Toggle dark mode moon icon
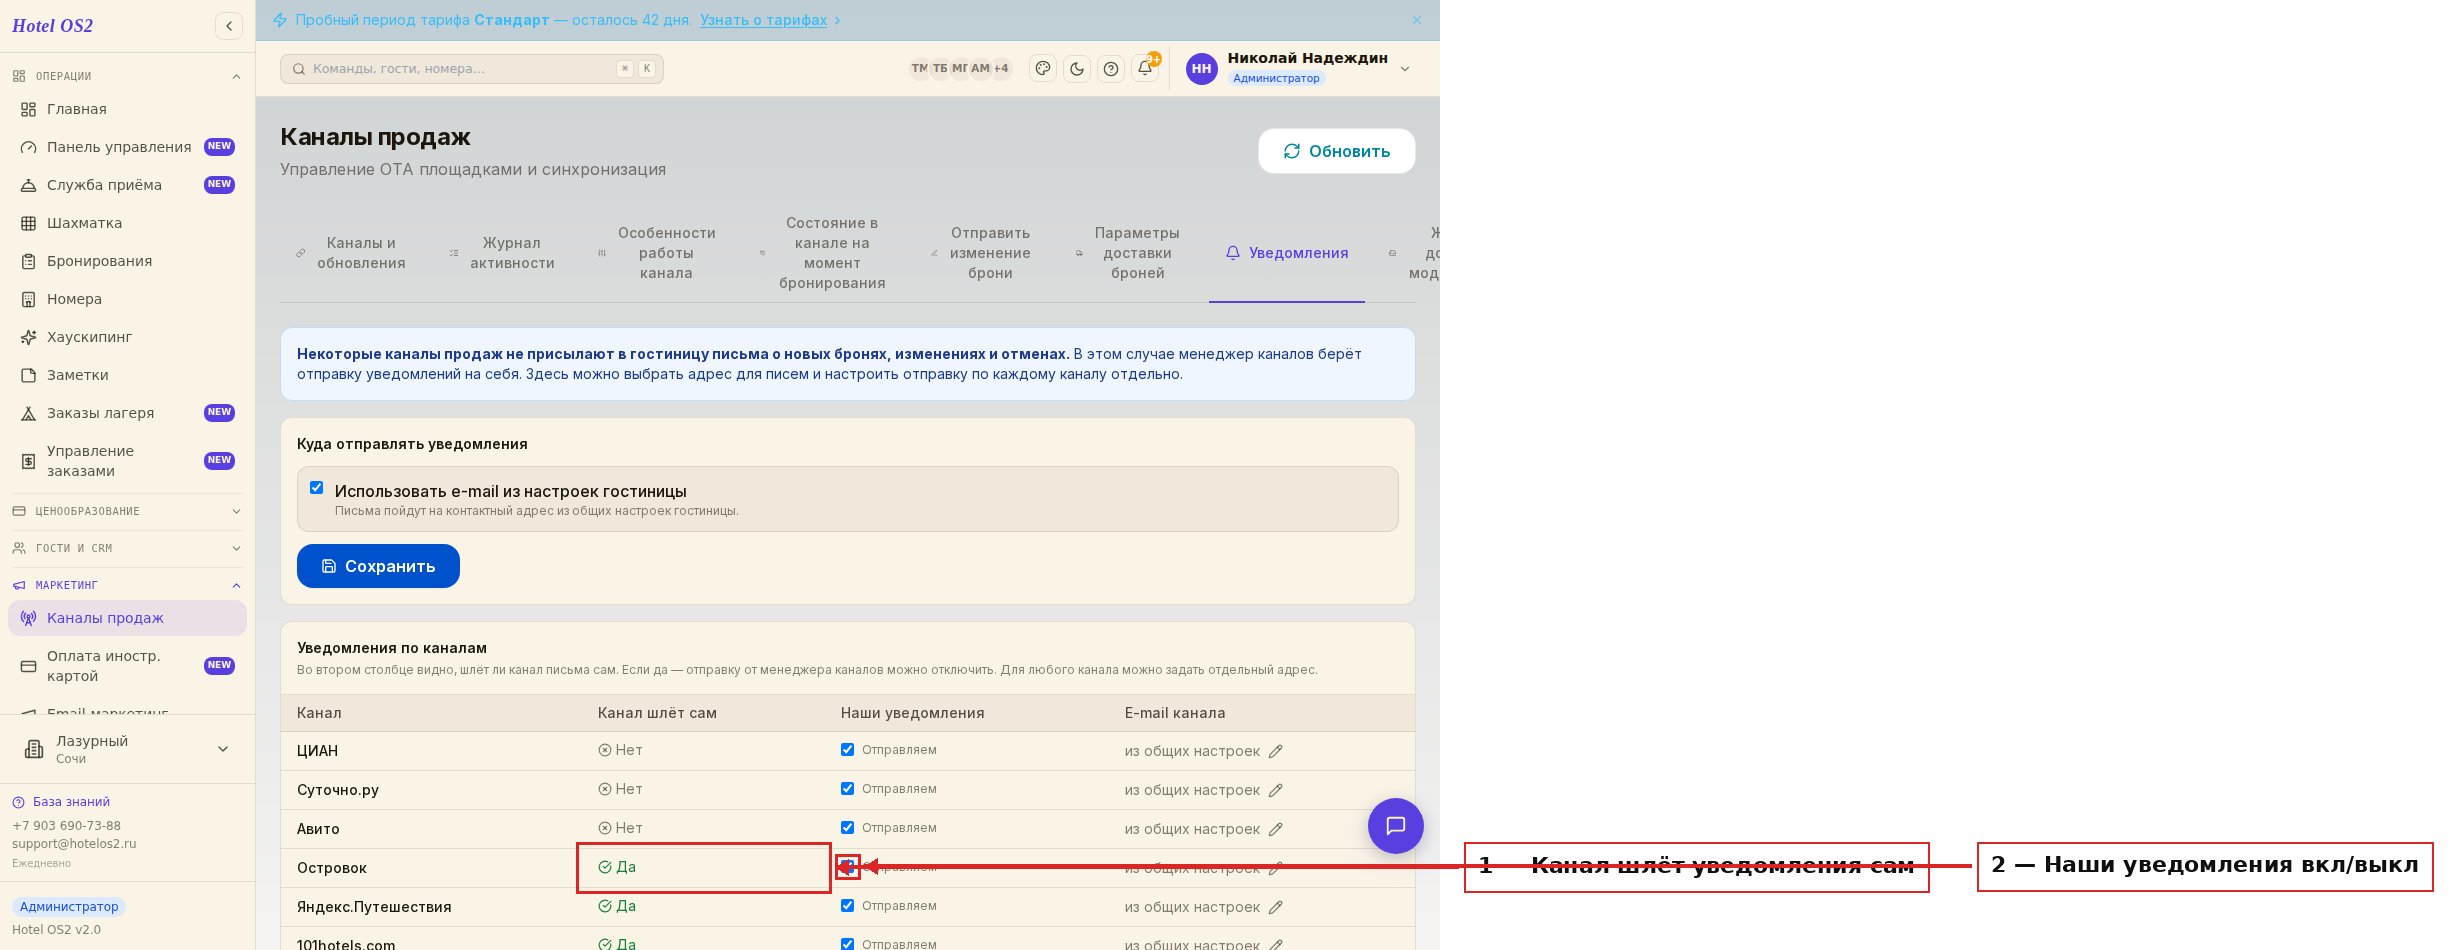Image resolution: width=2457 pixels, height=950 pixels. pyautogui.click(x=1077, y=69)
